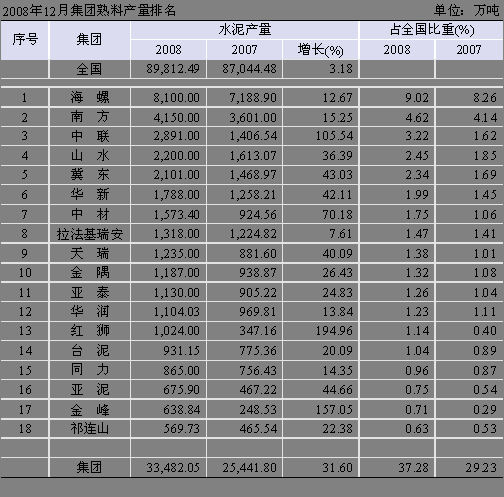Click the 2008年12月集团熟料产量排名 title

(89, 11)
